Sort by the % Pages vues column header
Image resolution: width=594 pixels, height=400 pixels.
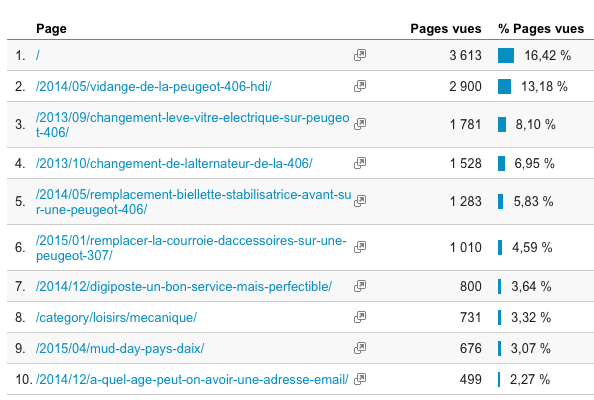(541, 29)
